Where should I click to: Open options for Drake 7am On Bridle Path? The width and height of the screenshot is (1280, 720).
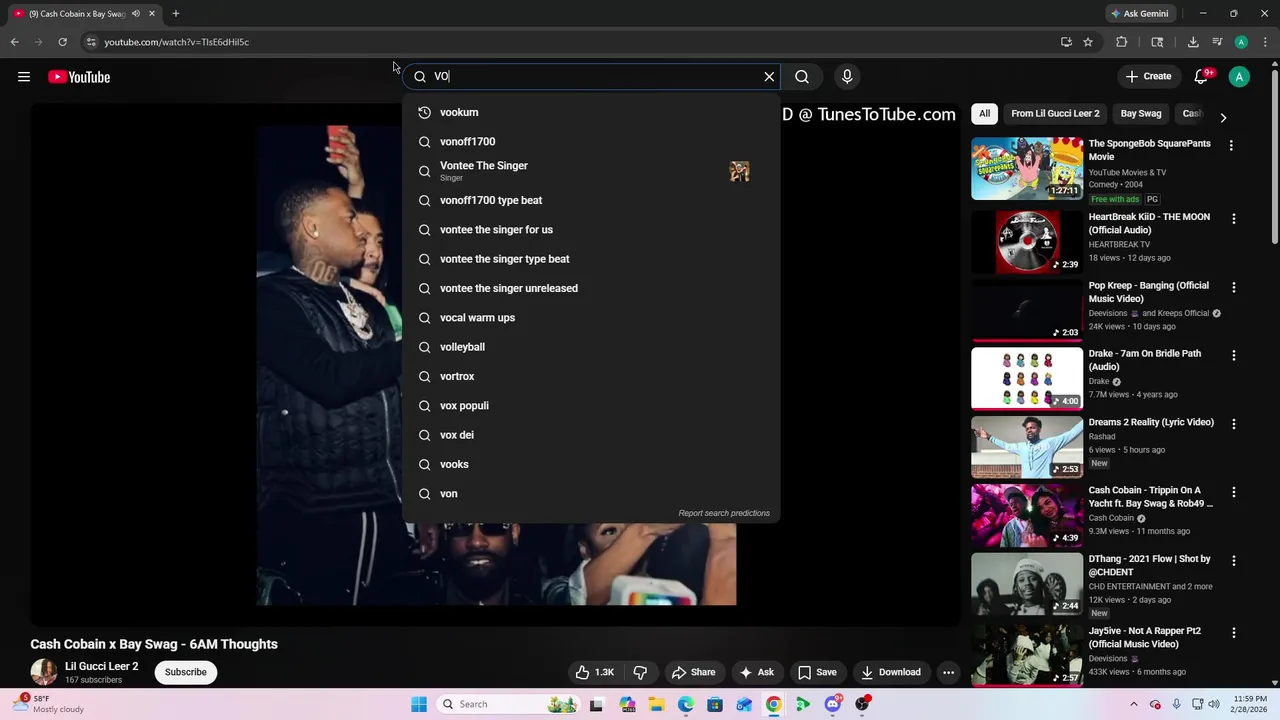click(x=1234, y=356)
